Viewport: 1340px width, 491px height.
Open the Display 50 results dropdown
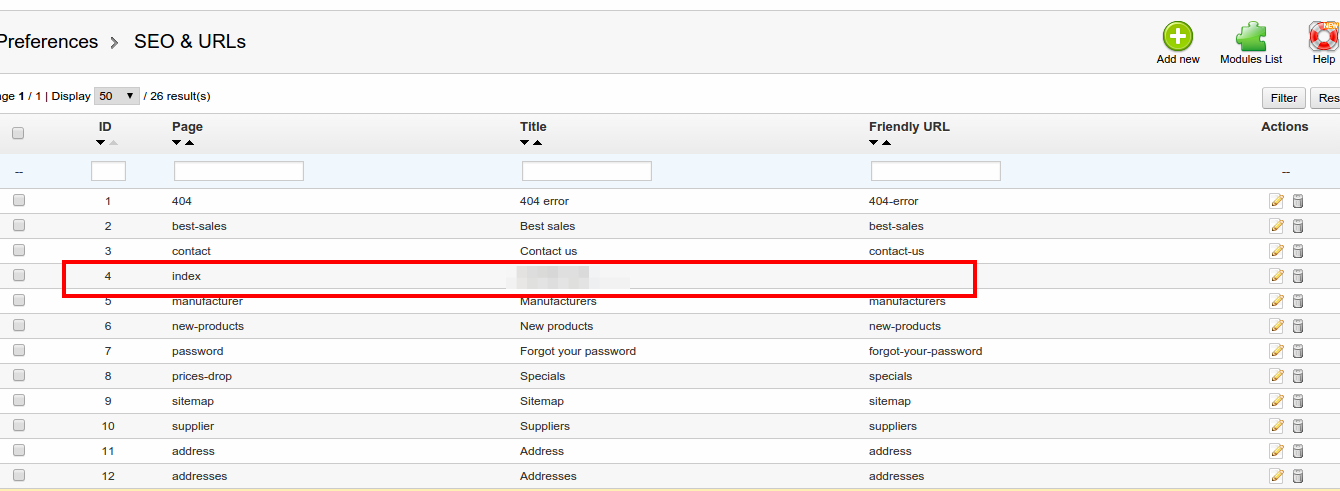point(117,96)
